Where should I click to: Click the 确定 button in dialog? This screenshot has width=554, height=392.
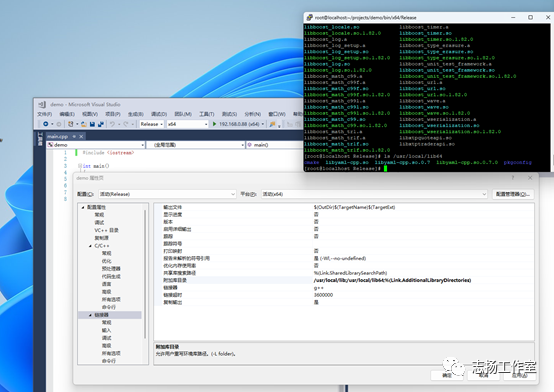click(x=447, y=375)
